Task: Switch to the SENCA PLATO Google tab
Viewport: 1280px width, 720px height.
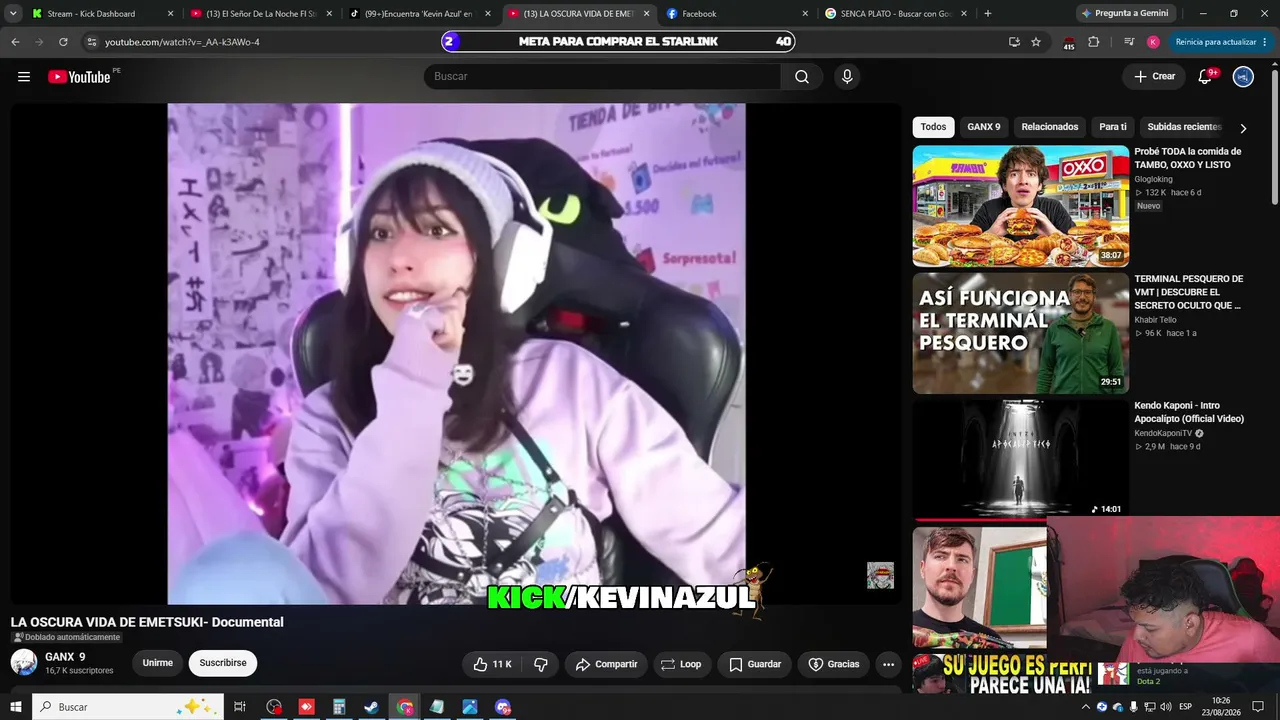Action: pos(894,14)
